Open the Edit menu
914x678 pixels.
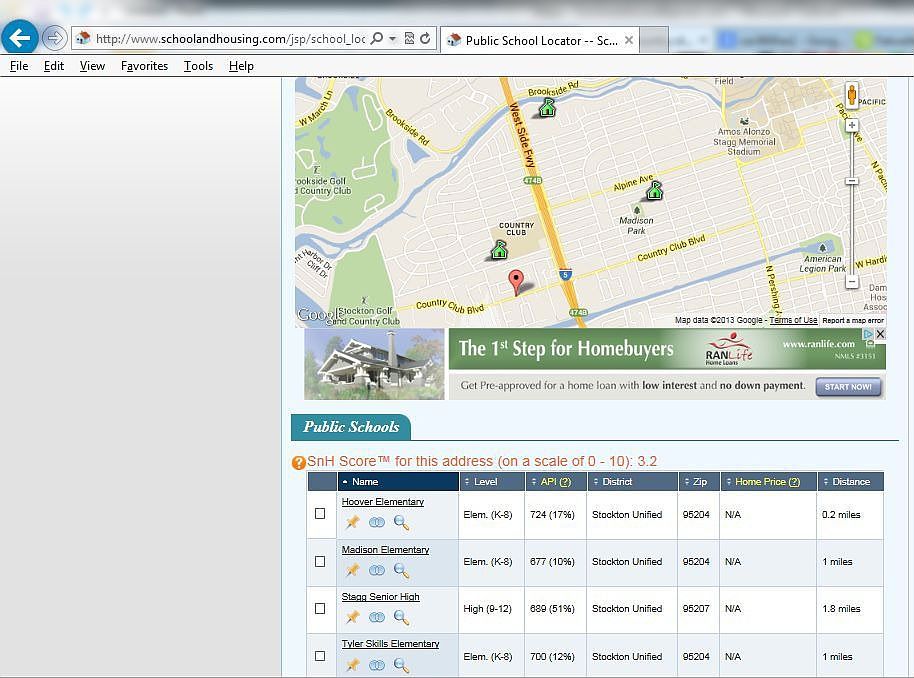pyautogui.click(x=54, y=66)
